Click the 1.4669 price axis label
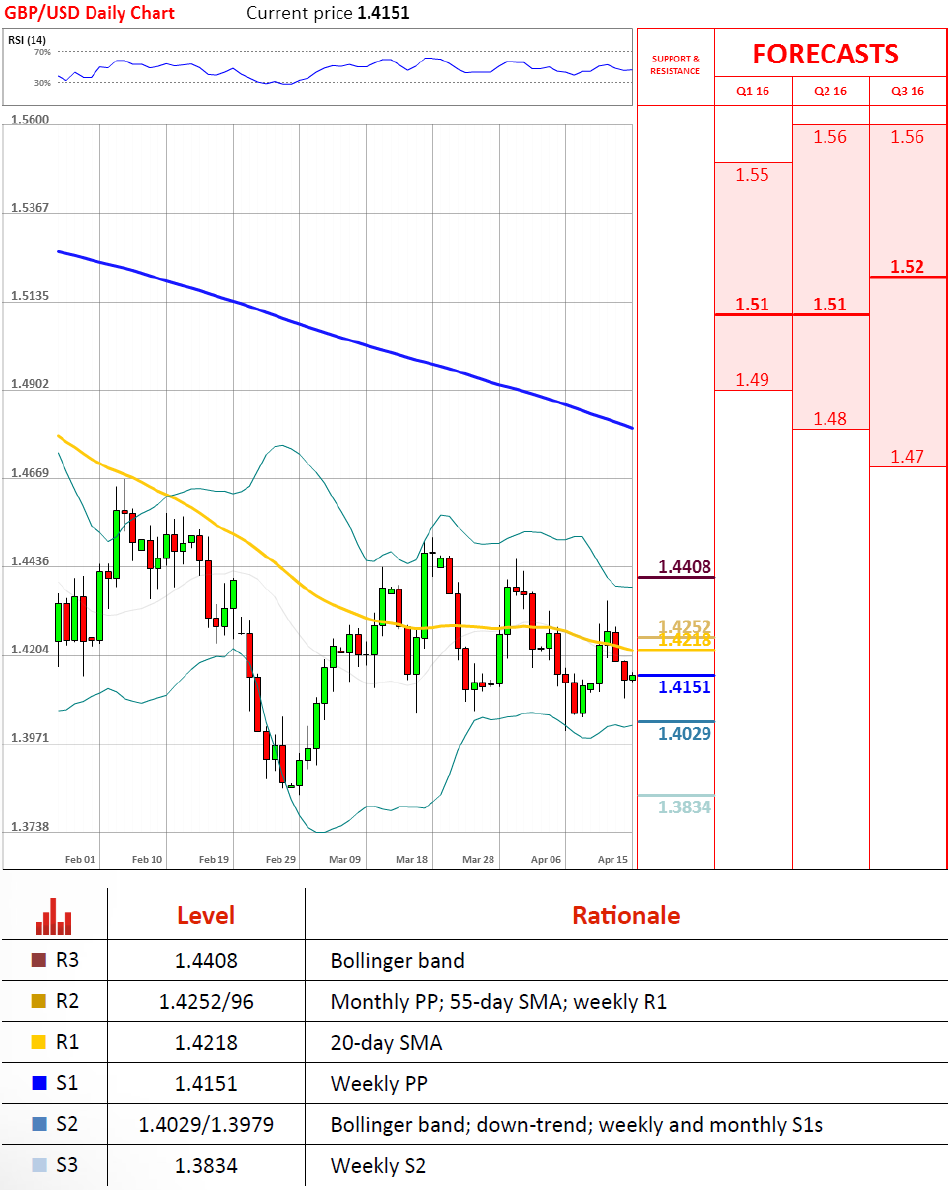952x1190 pixels. [30, 473]
